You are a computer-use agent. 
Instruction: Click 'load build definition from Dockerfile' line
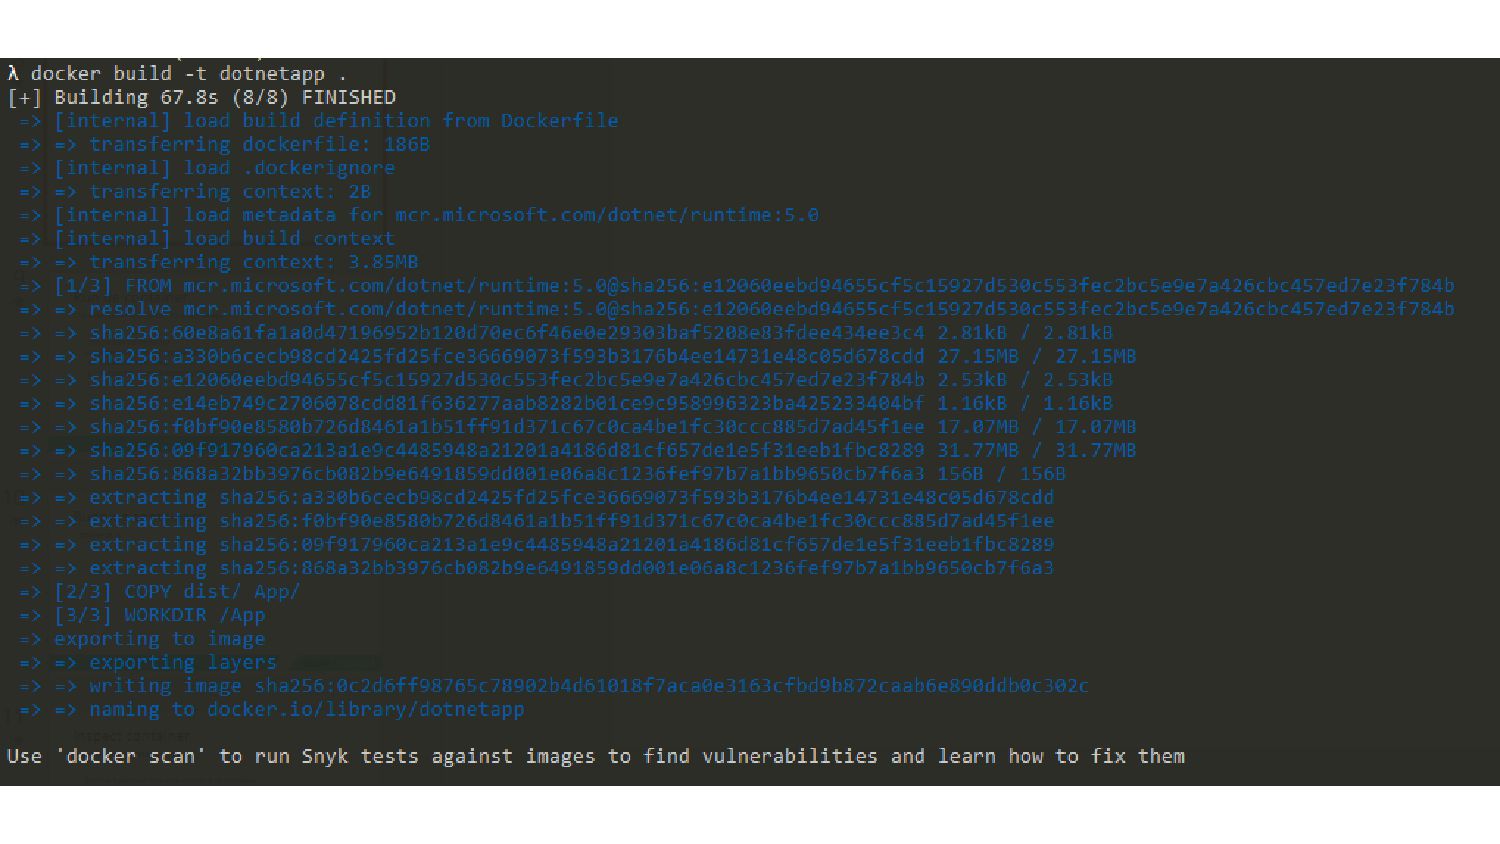pyautogui.click(x=318, y=121)
